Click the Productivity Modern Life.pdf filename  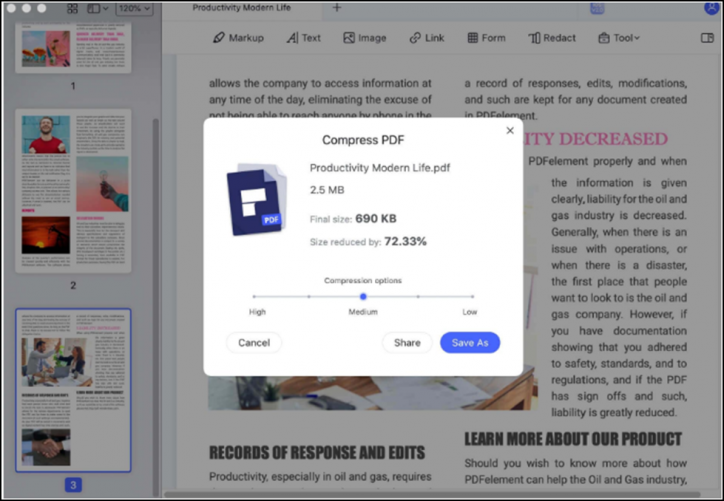pyautogui.click(x=380, y=168)
